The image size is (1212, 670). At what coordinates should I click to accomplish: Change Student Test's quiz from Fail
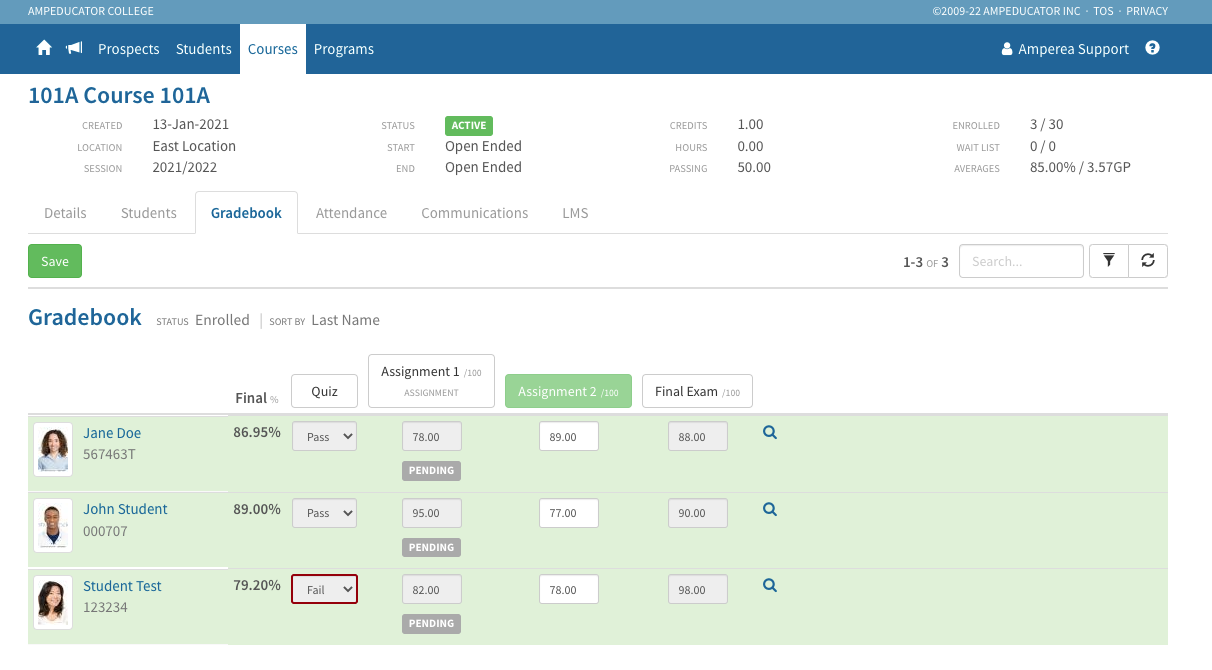[x=324, y=589]
